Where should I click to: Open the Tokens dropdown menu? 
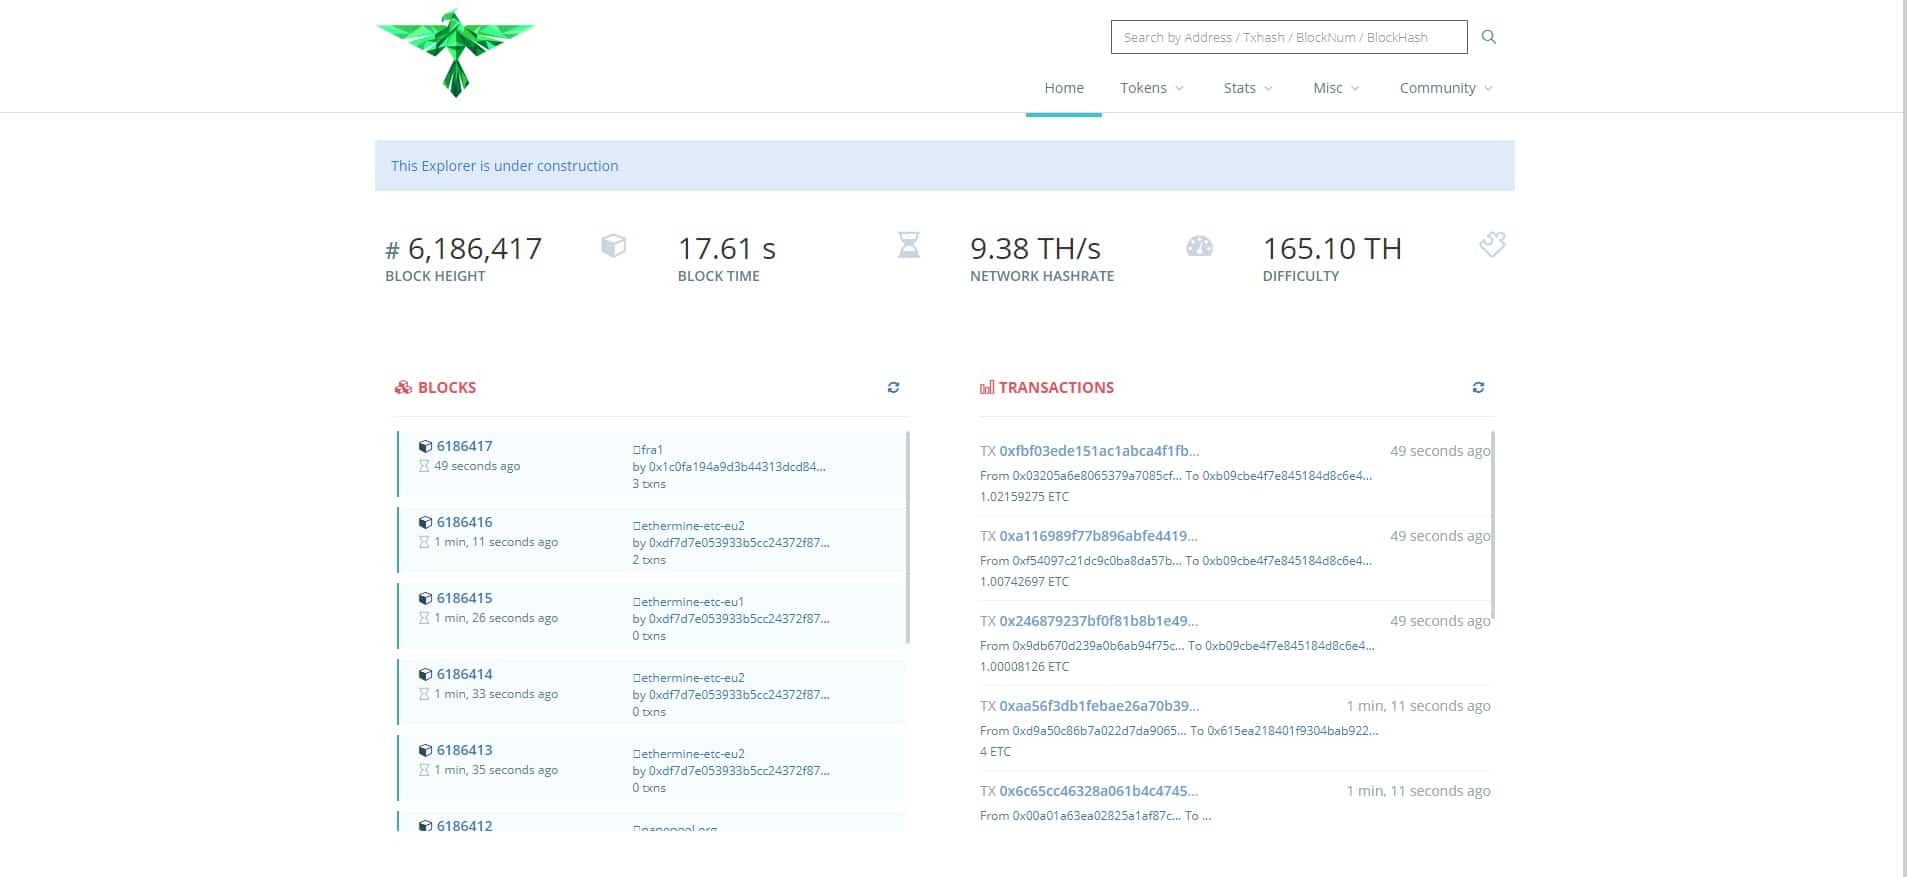(x=1152, y=88)
